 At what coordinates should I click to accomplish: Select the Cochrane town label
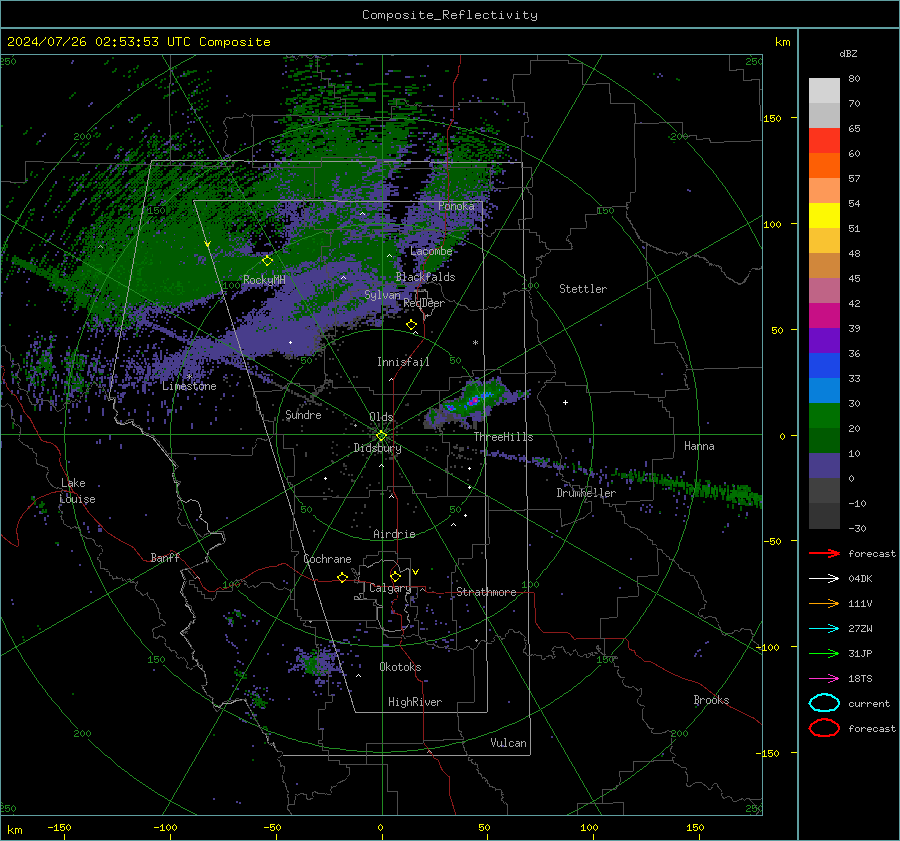tap(327, 559)
